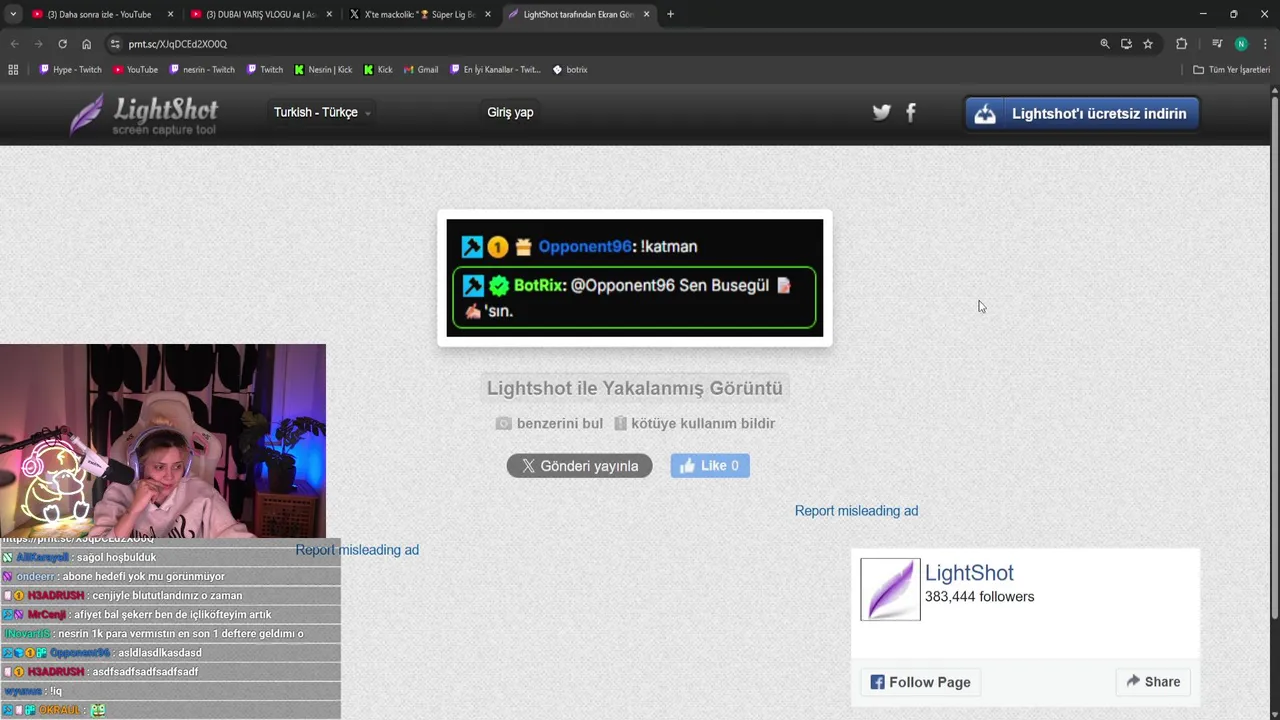Click the streamer webcam overlay
This screenshot has height=720, width=1280.
[163, 441]
